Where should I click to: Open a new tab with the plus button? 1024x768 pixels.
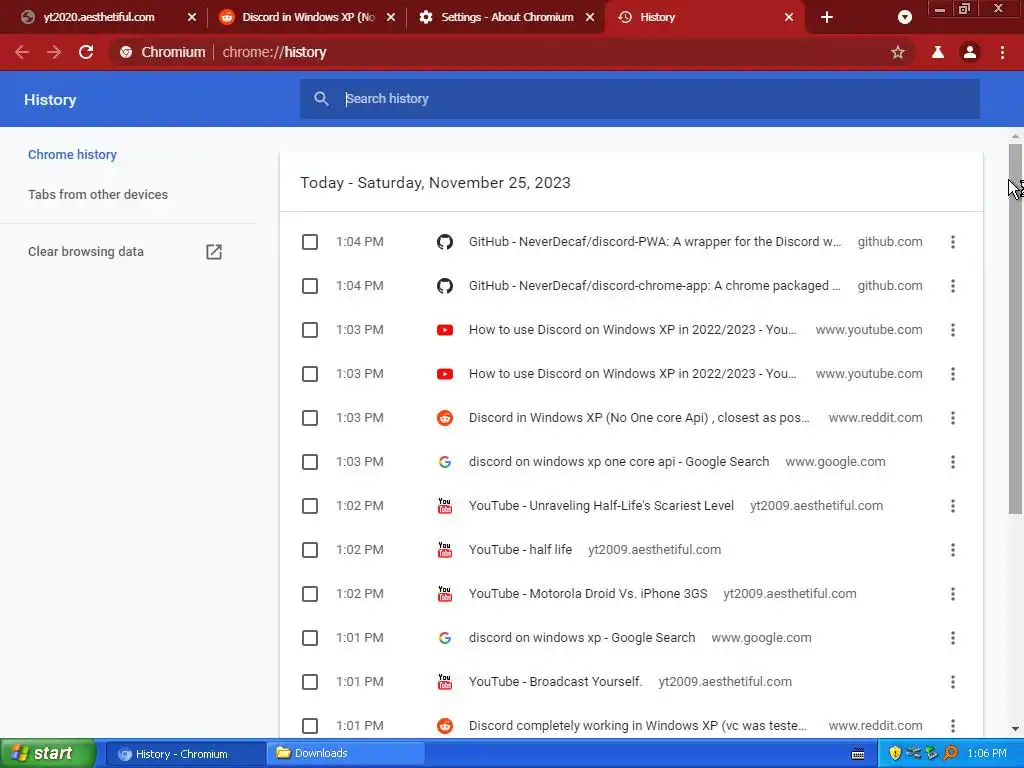coord(827,17)
